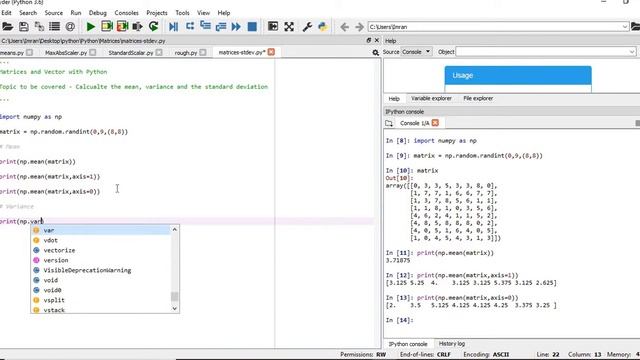Switch to the Variable explorer tab
Screen dimensions: 640x360
(x=431, y=98)
